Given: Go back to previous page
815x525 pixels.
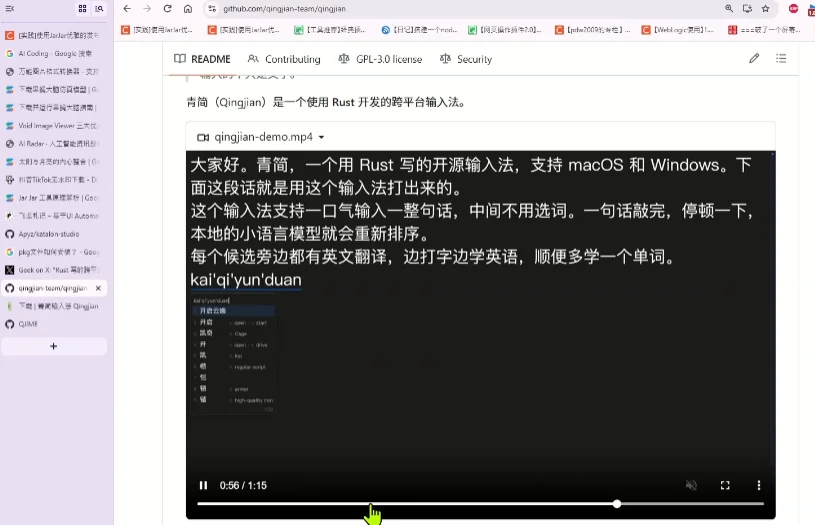Looking at the screenshot, I should coord(127,8).
